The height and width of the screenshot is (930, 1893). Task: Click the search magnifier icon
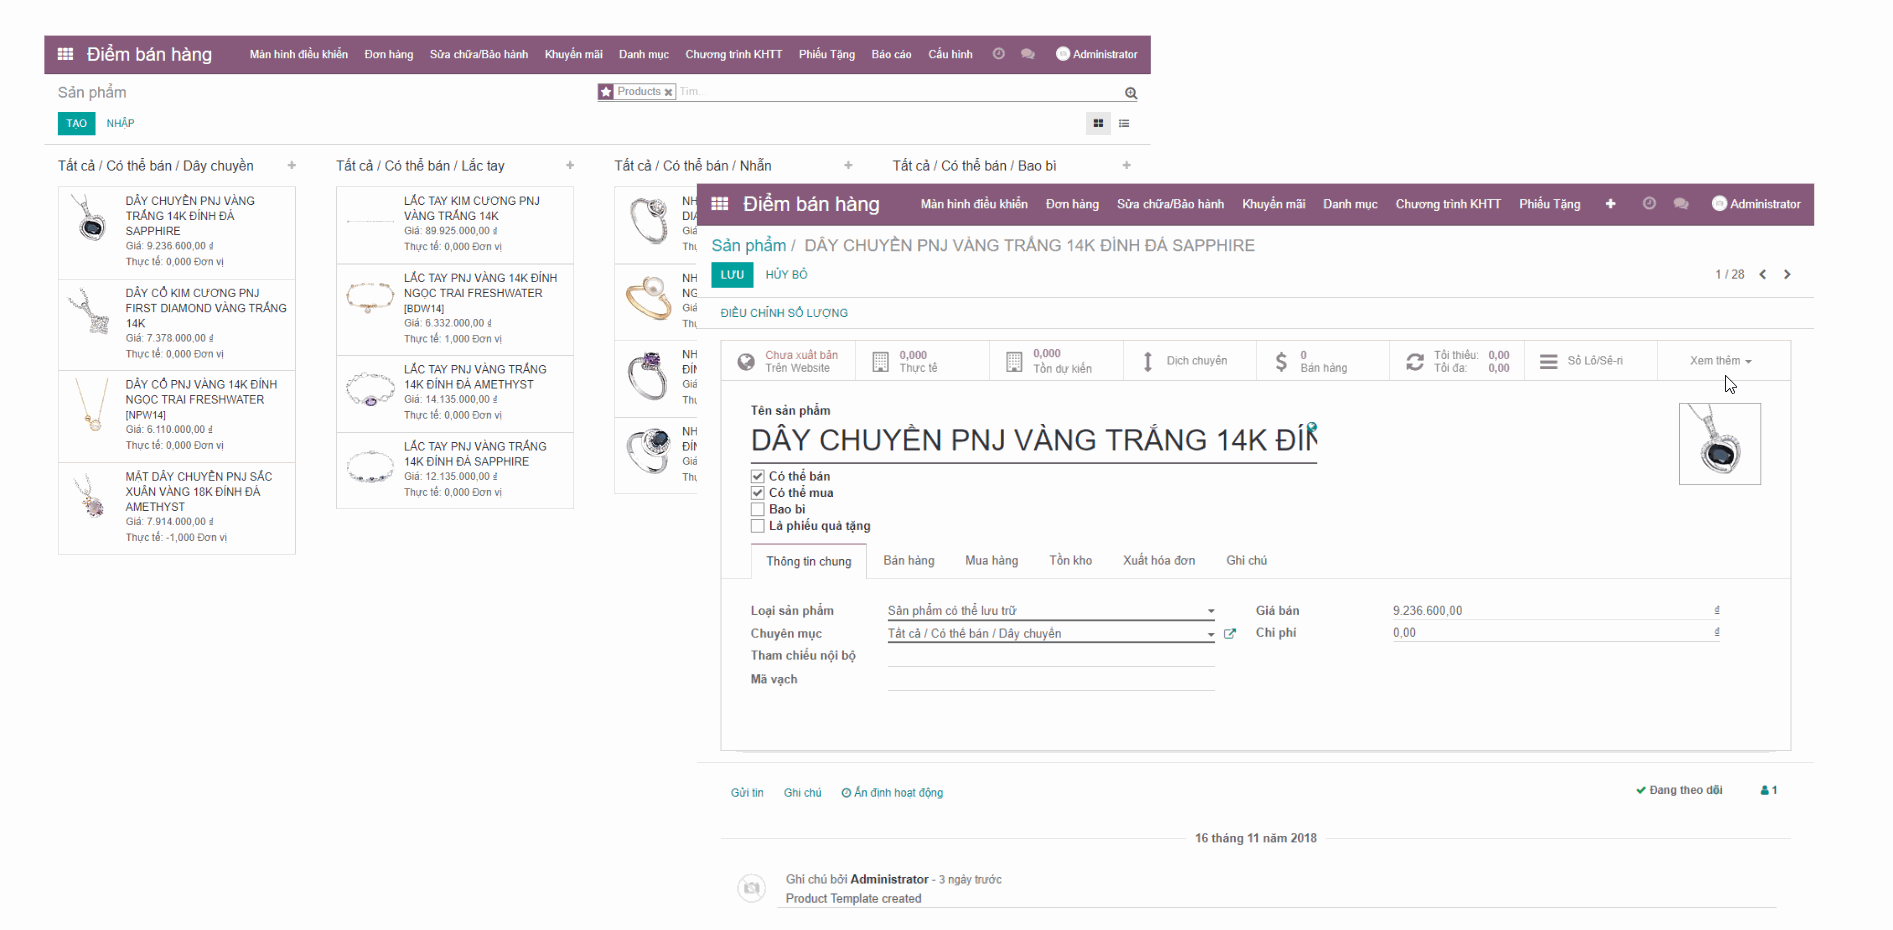(1130, 92)
